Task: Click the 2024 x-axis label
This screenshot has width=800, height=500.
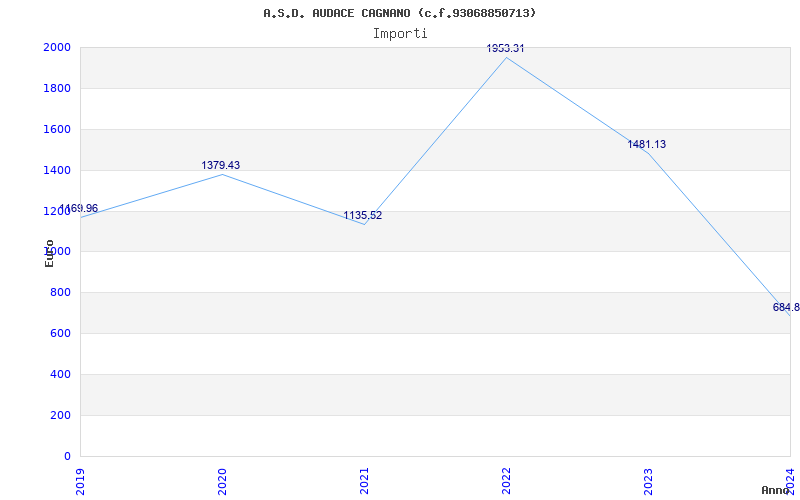Action: [790, 482]
